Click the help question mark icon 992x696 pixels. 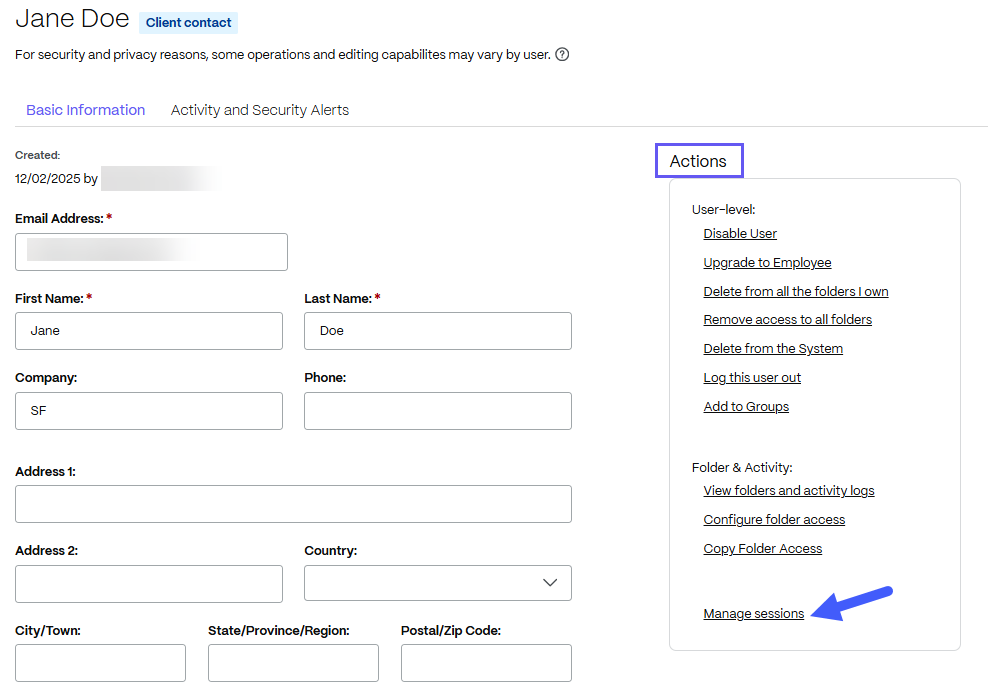pyautogui.click(x=562, y=55)
